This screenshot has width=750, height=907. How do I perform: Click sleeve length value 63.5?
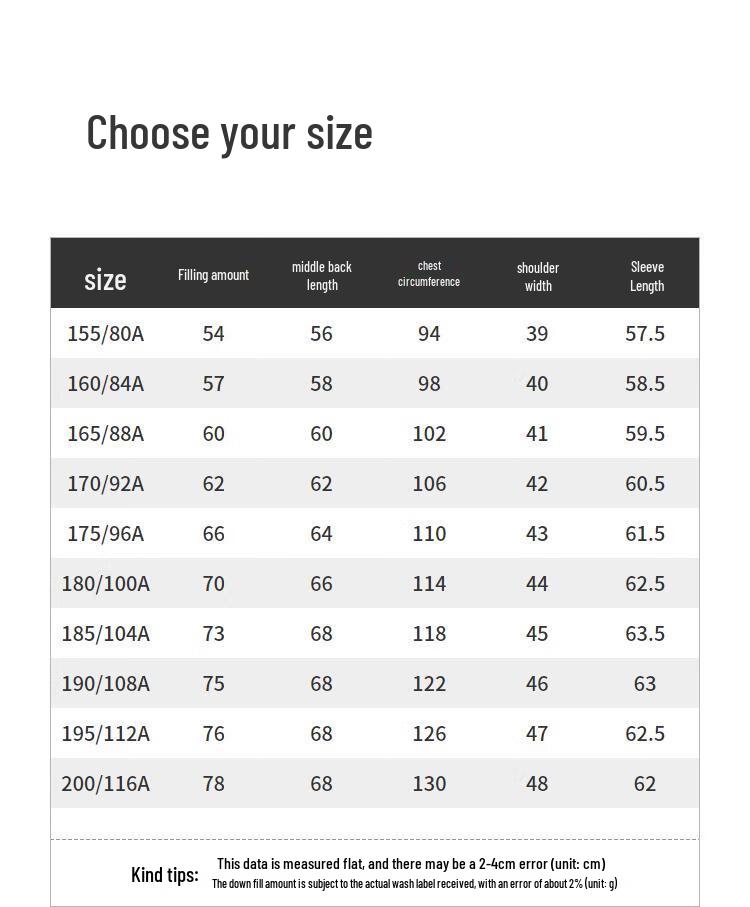click(x=645, y=633)
